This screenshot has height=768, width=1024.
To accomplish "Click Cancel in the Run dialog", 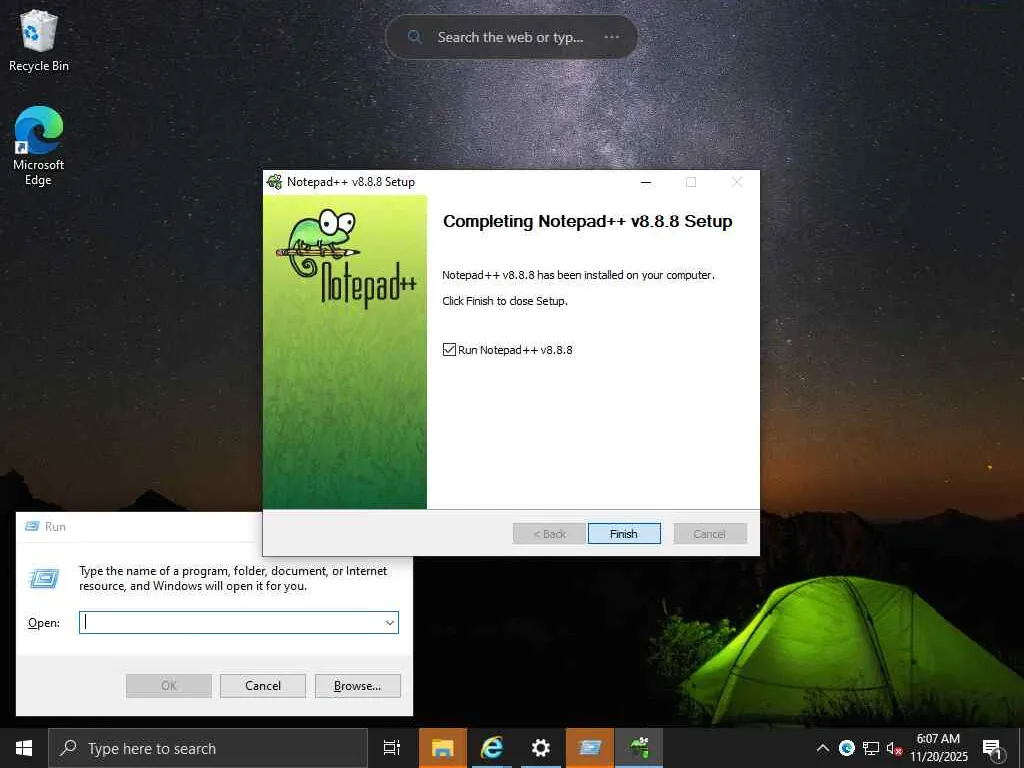I will pos(263,686).
